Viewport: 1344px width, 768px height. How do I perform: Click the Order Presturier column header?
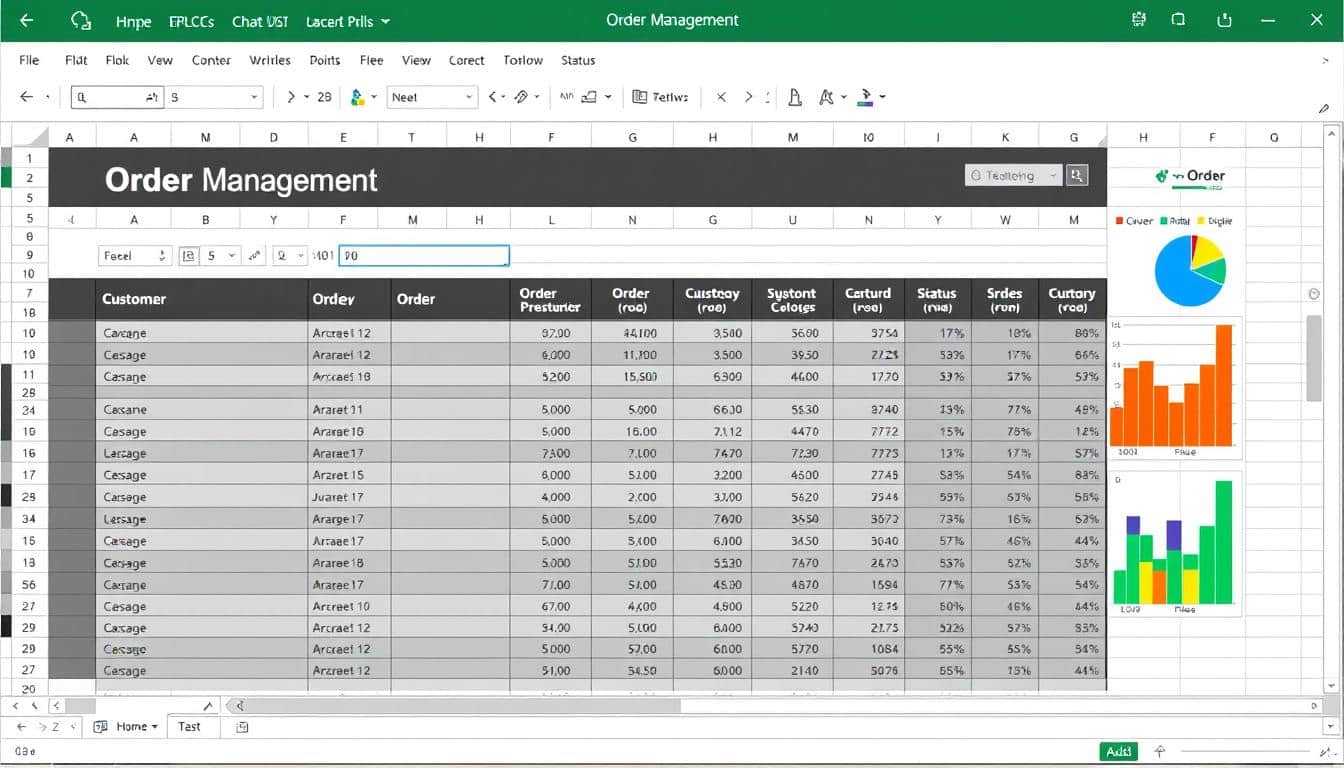[x=550, y=300]
